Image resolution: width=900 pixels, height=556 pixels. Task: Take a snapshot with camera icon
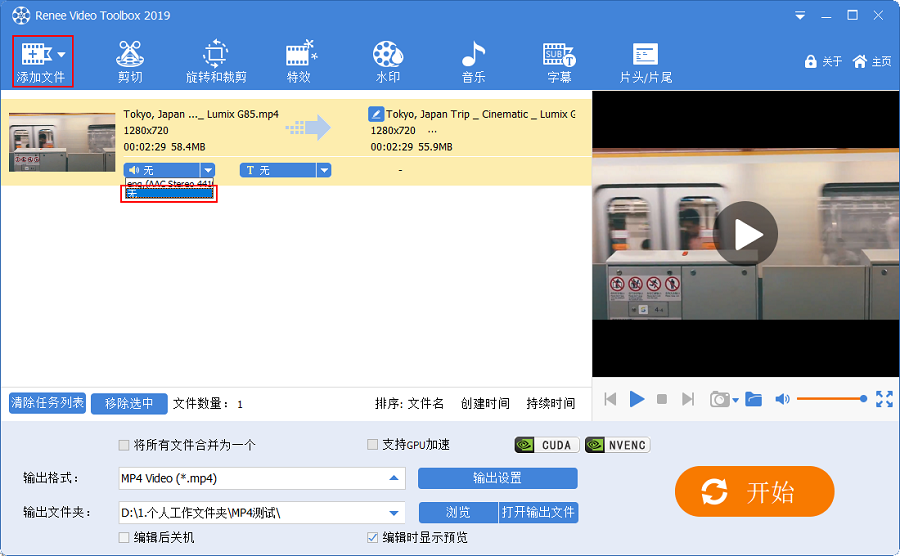point(719,399)
